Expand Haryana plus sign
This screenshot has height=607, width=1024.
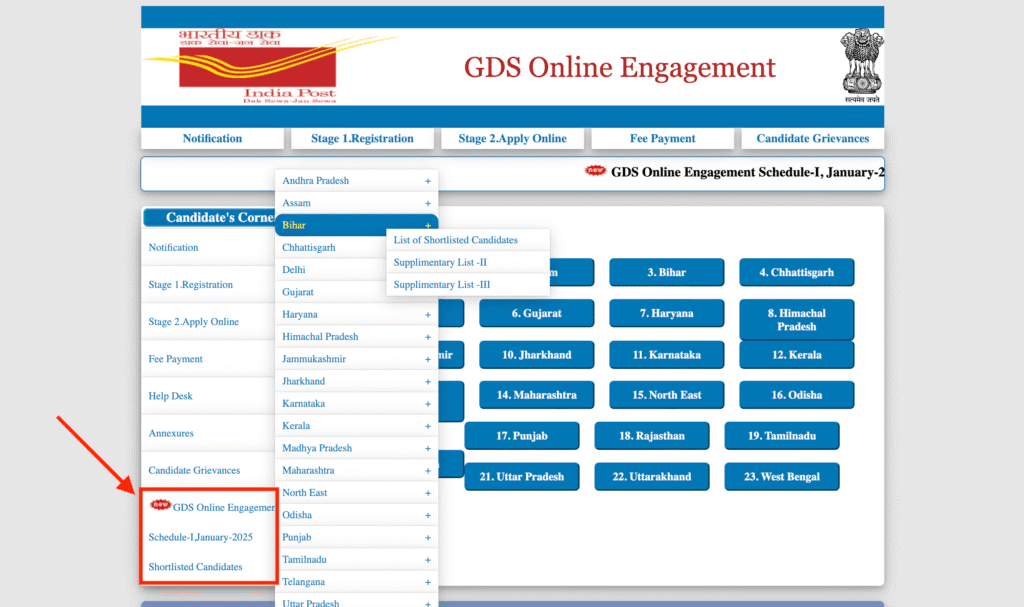pos(428,315)
